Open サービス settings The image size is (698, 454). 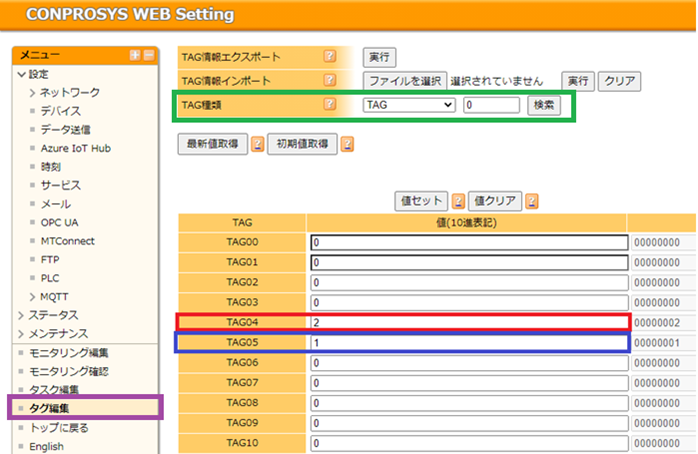pos(61,185)
